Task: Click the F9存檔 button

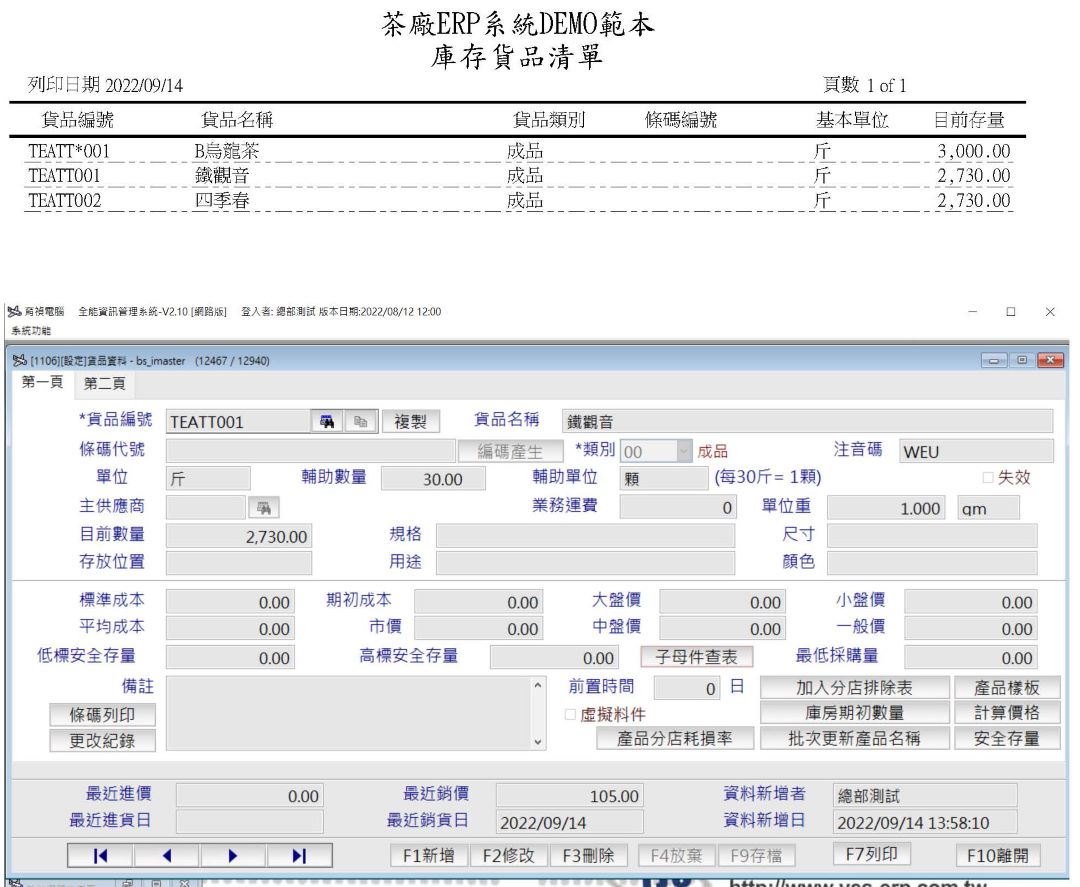Action: 756,855
